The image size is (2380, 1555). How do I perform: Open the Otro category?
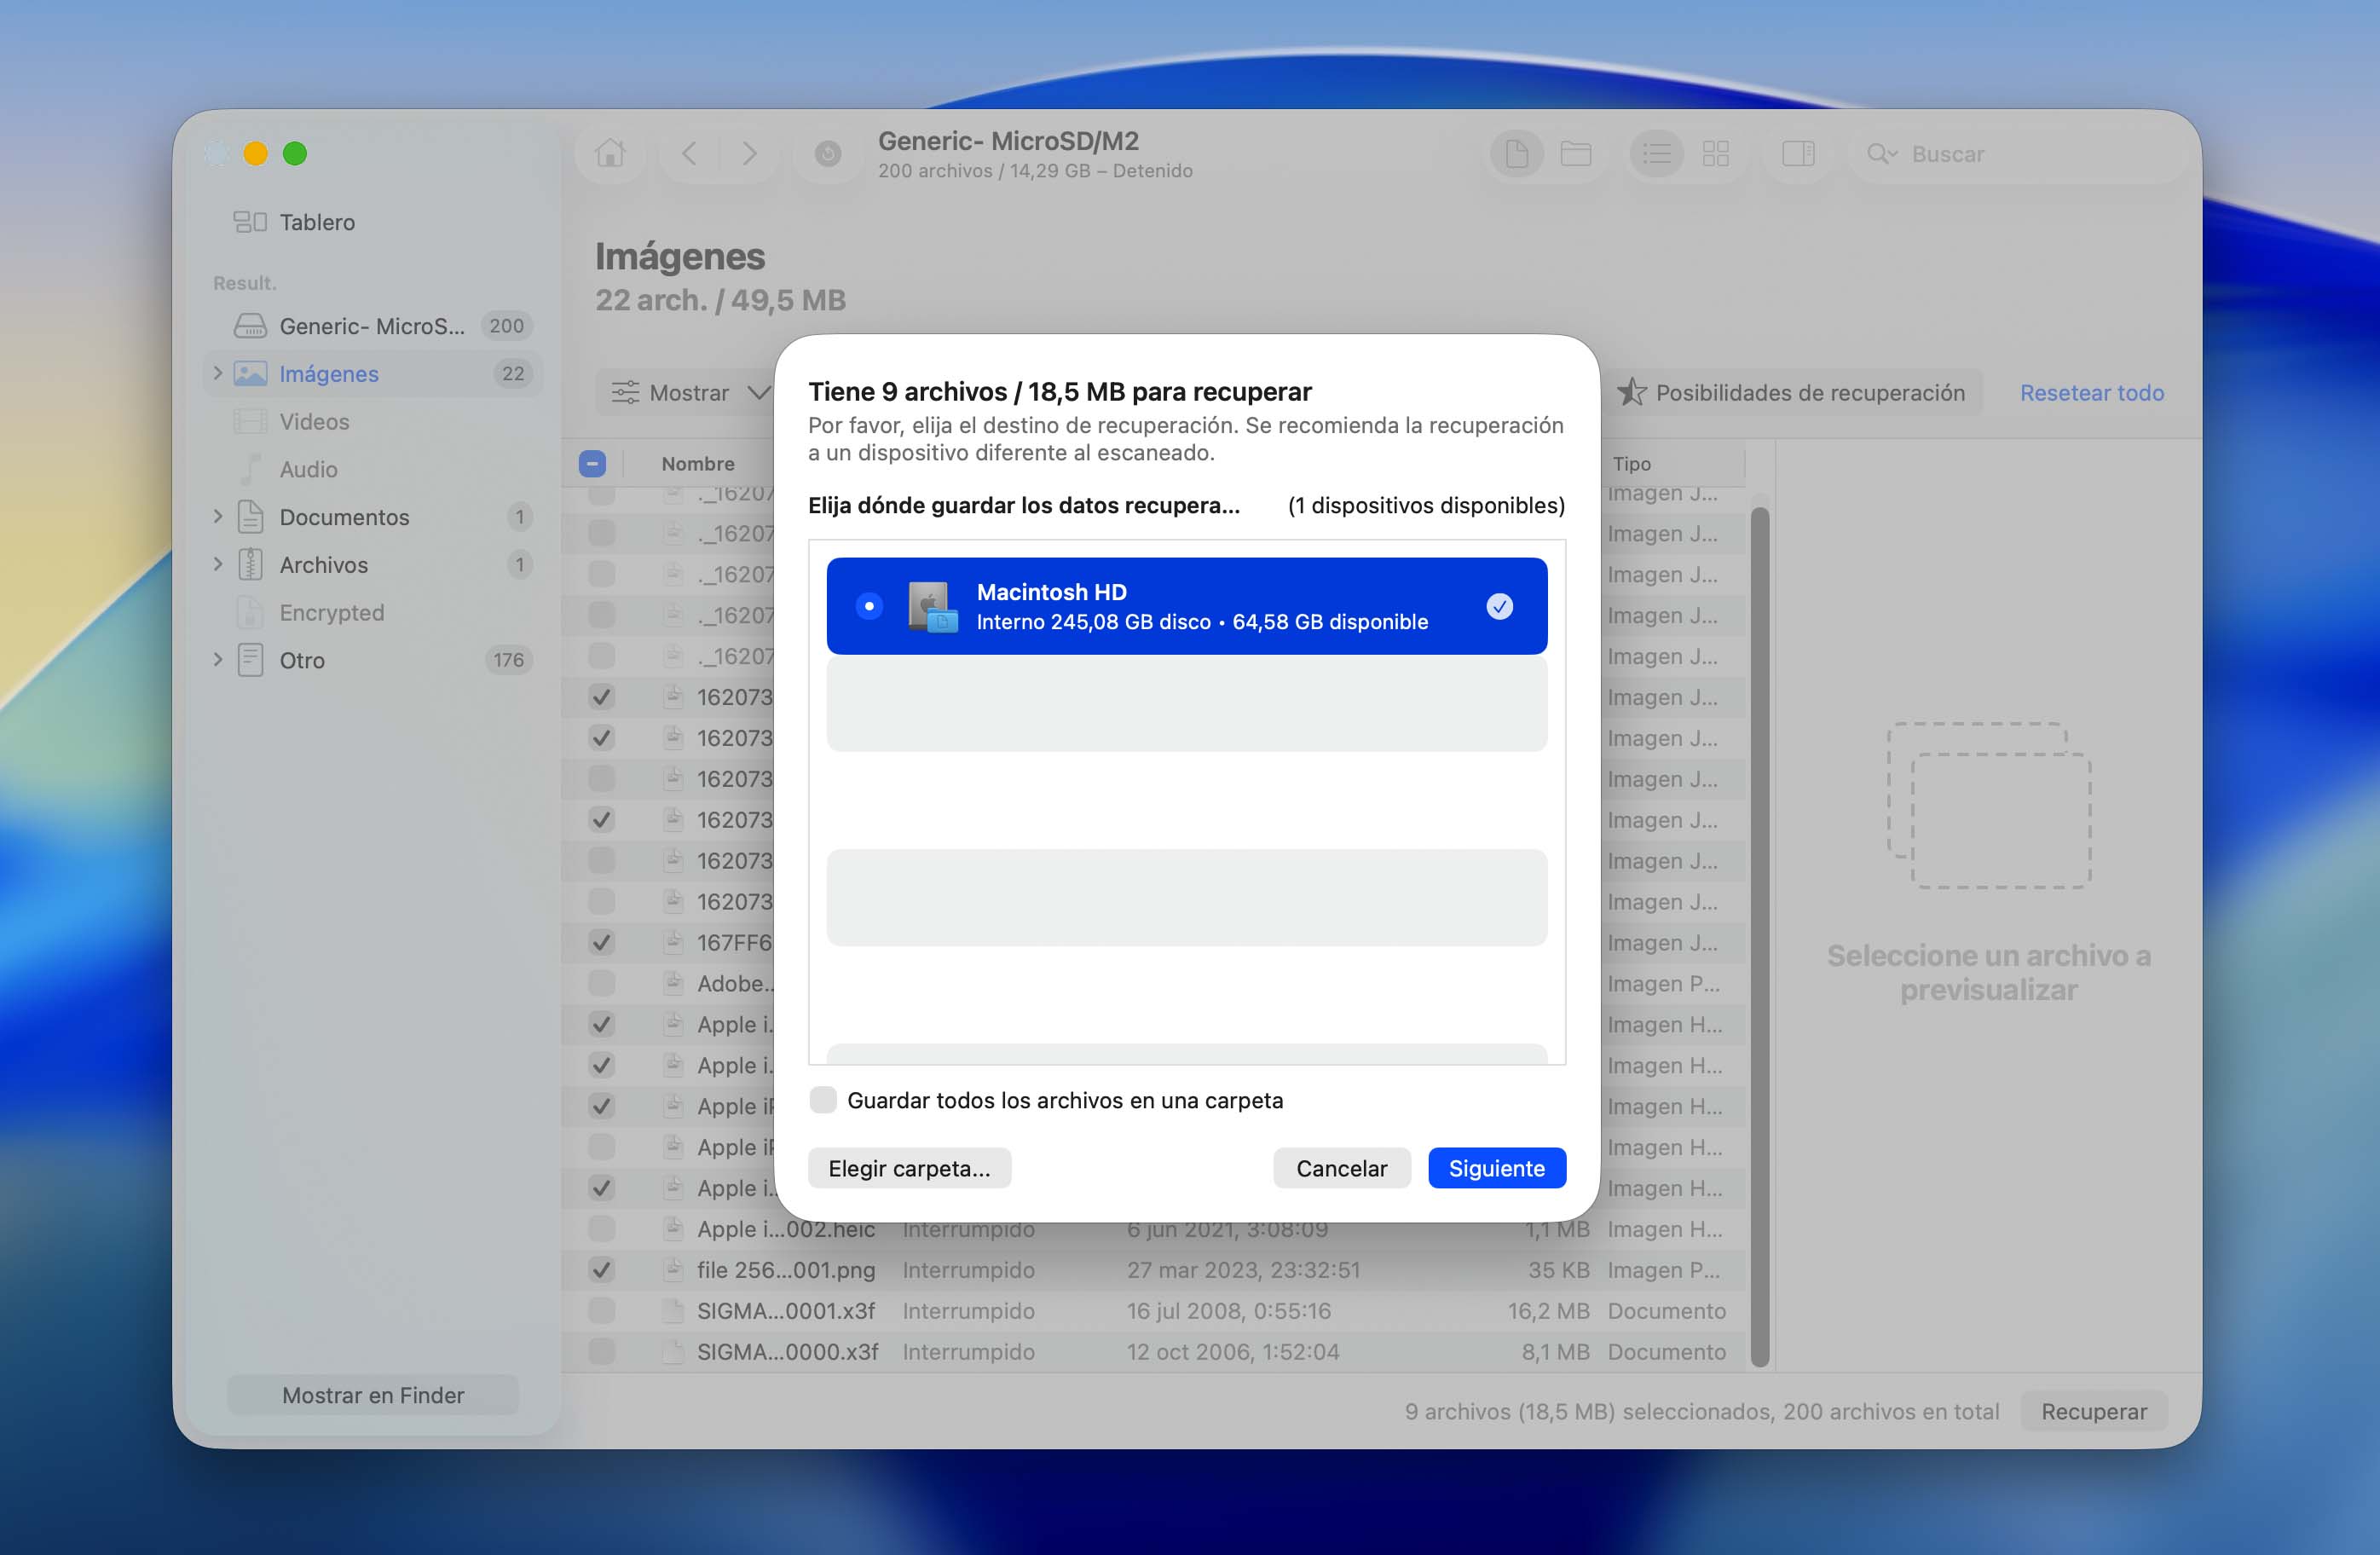pyautogui.click(x=372, y=661)
